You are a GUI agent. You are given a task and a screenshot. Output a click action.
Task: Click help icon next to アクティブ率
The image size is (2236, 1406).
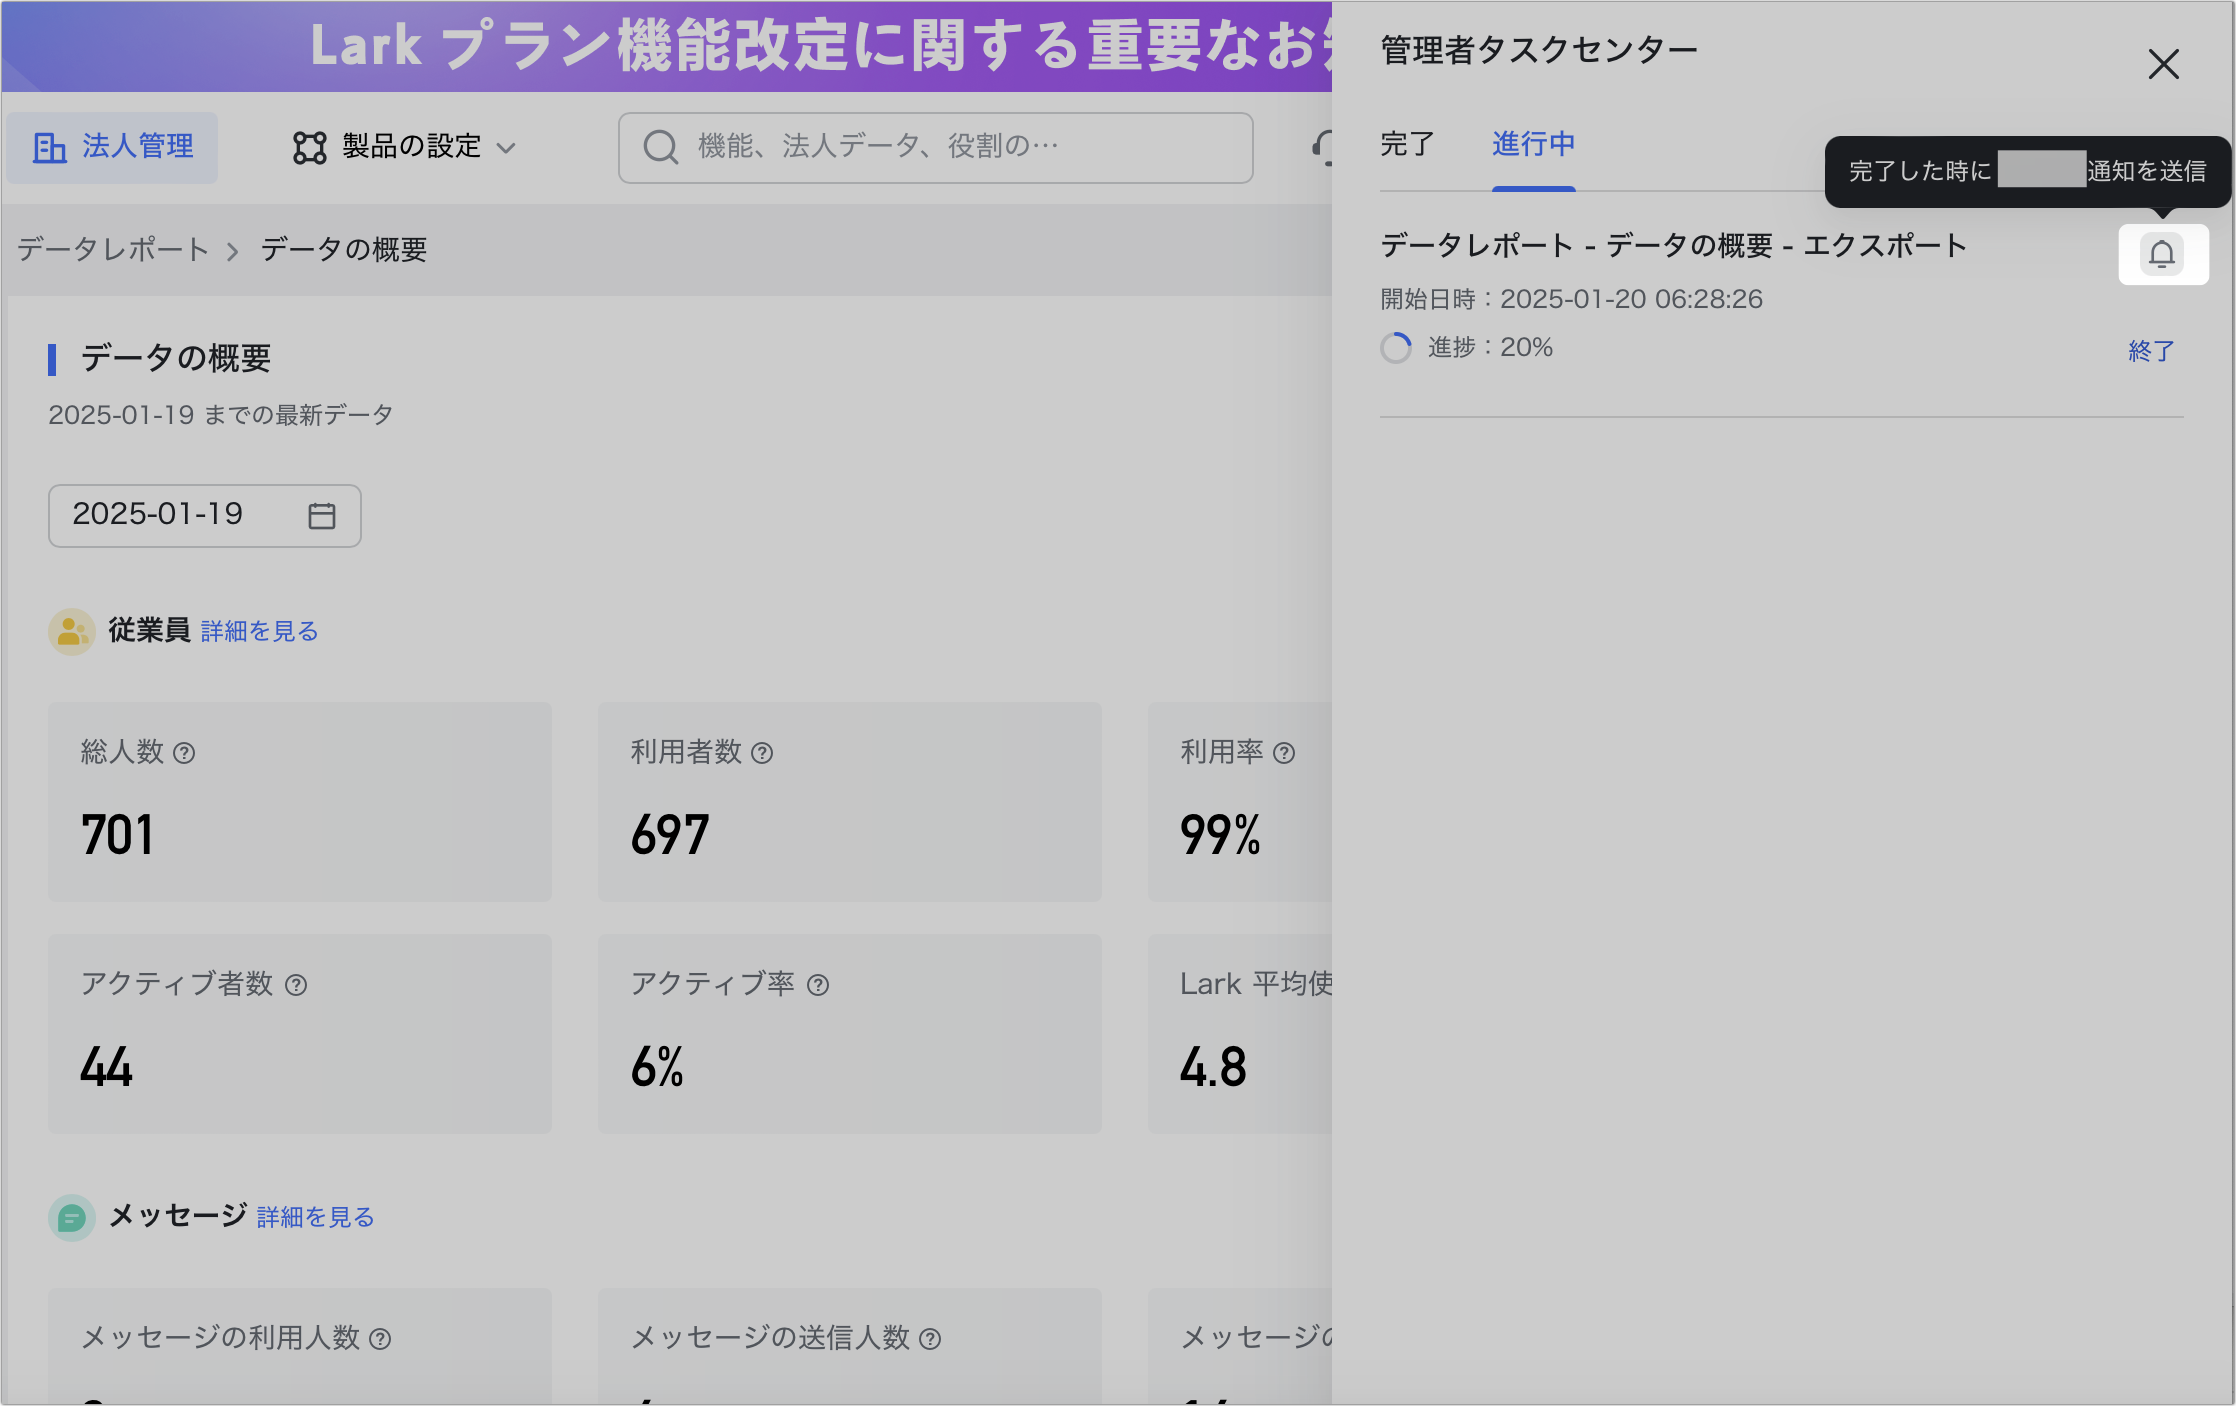tap(818, 985)
